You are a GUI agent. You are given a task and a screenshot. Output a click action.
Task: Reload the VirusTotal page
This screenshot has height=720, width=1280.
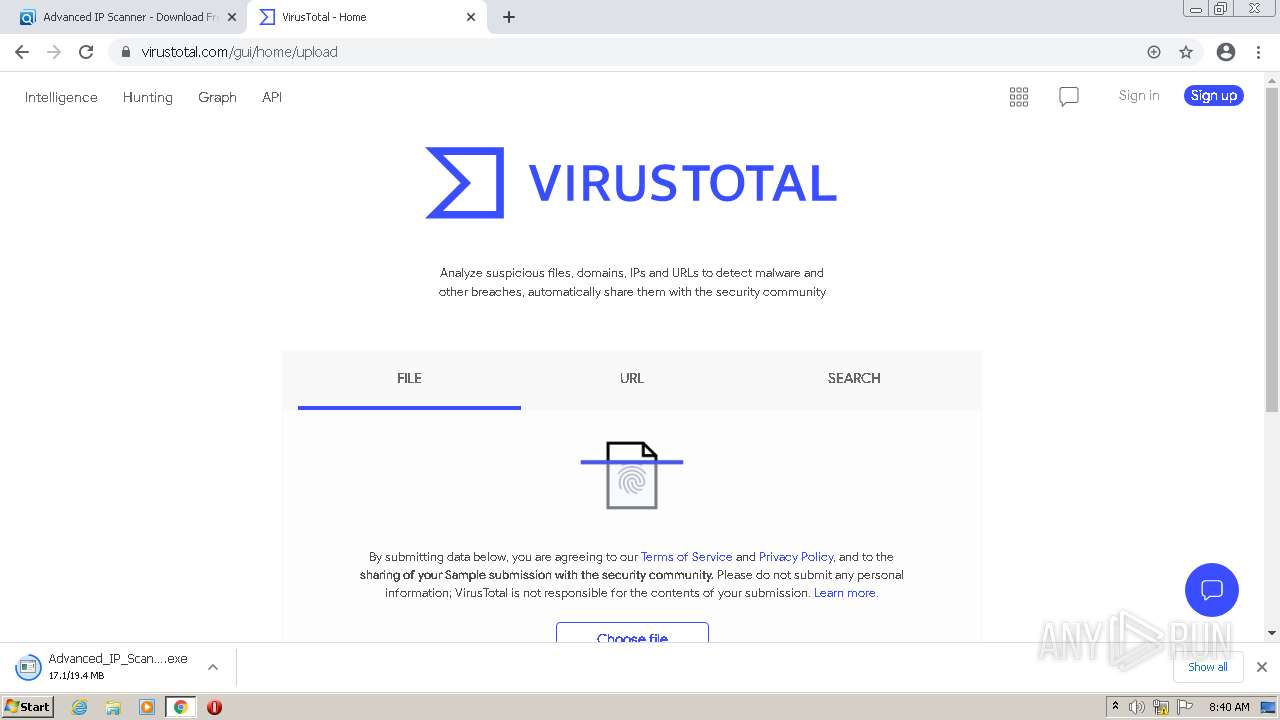[86, 52]
